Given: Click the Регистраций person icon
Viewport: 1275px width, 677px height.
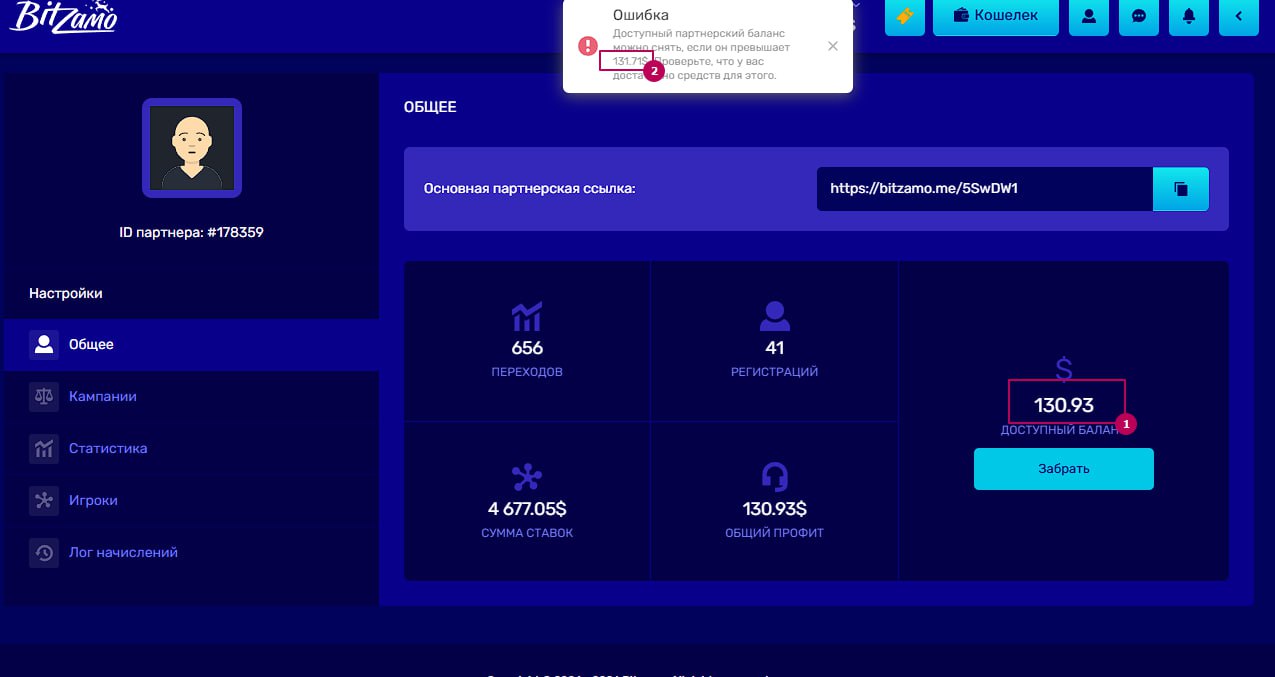Looking at the screenshot, I should (x=774, y=316).
